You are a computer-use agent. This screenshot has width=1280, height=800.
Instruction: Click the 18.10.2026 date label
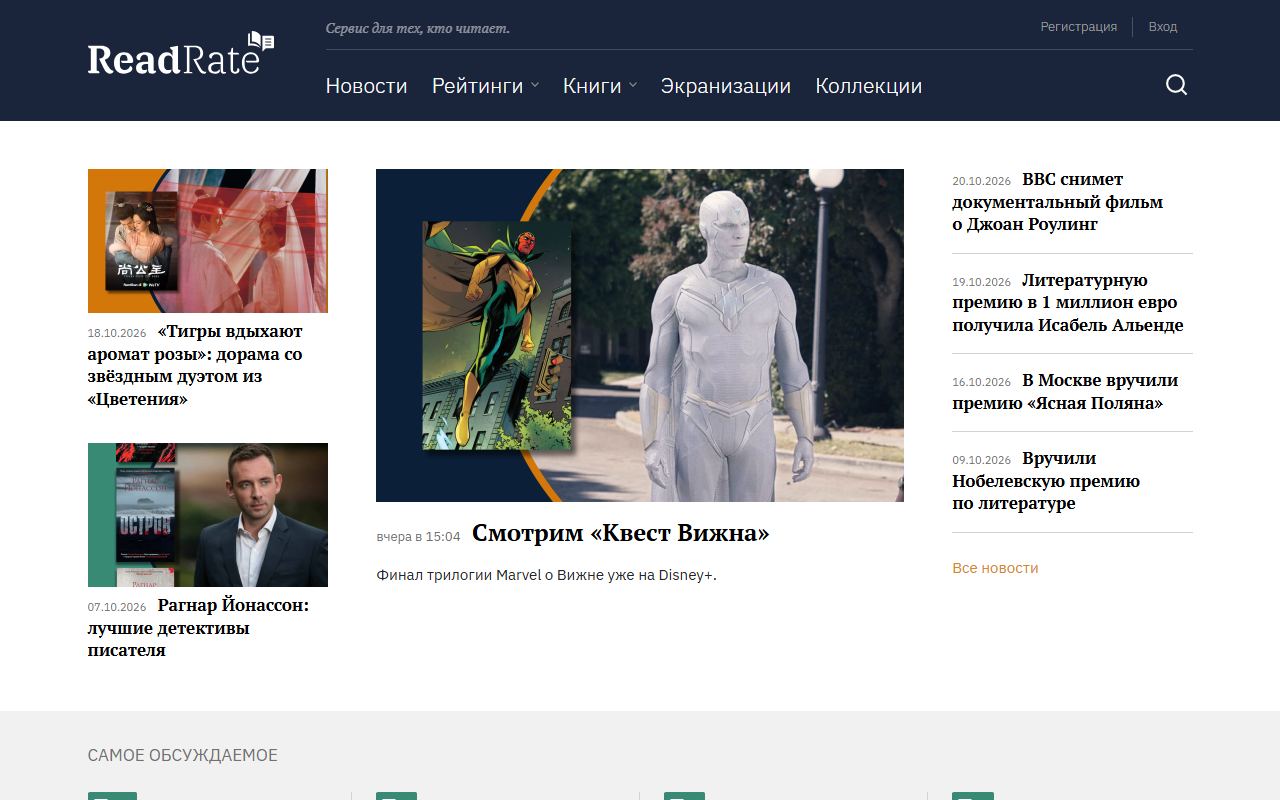click(117, 333)
